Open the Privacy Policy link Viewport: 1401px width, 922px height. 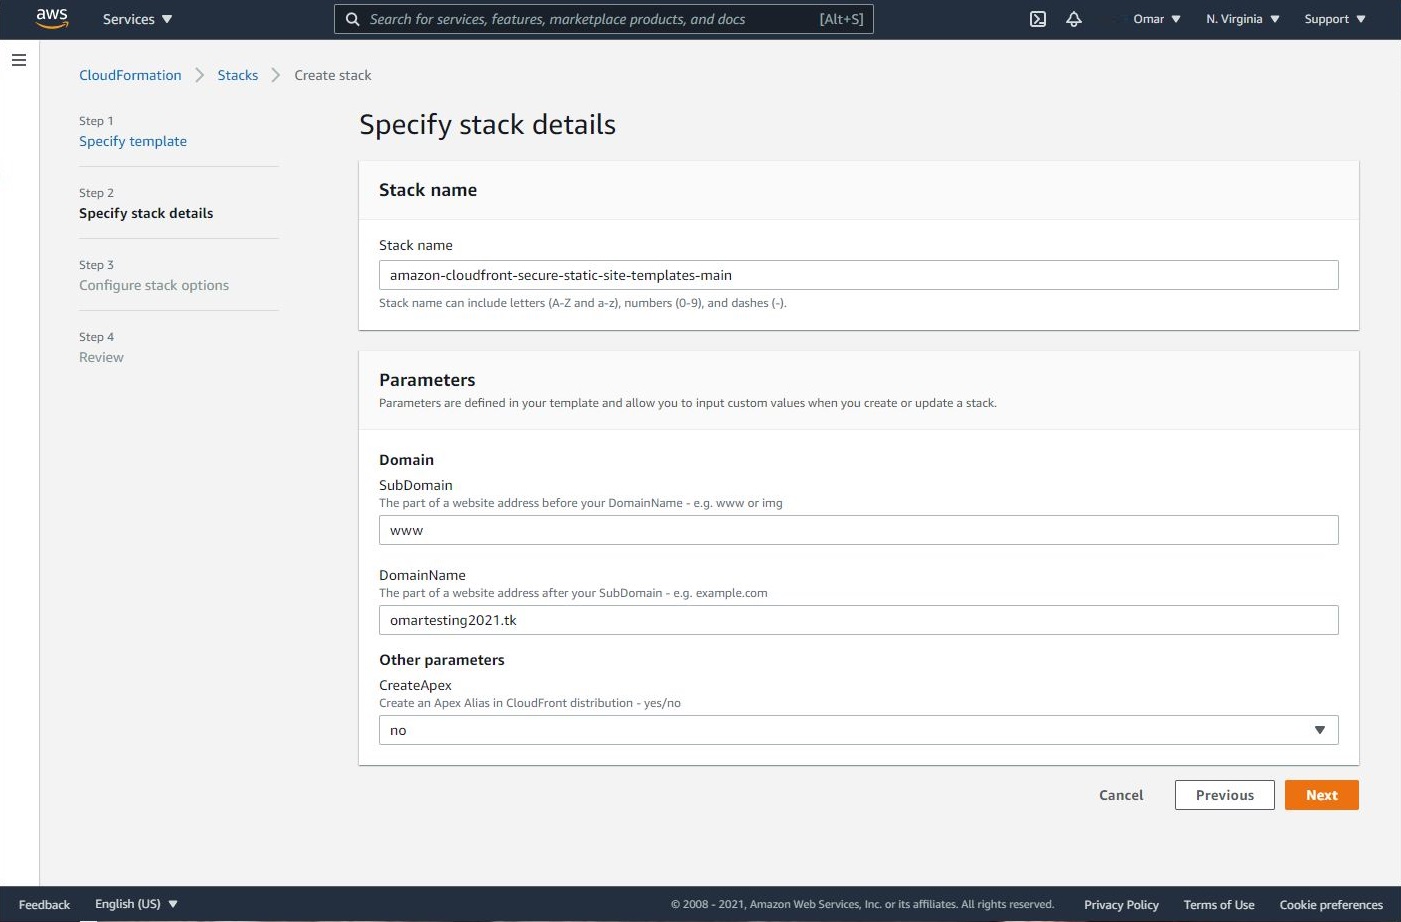point(1121,905)
